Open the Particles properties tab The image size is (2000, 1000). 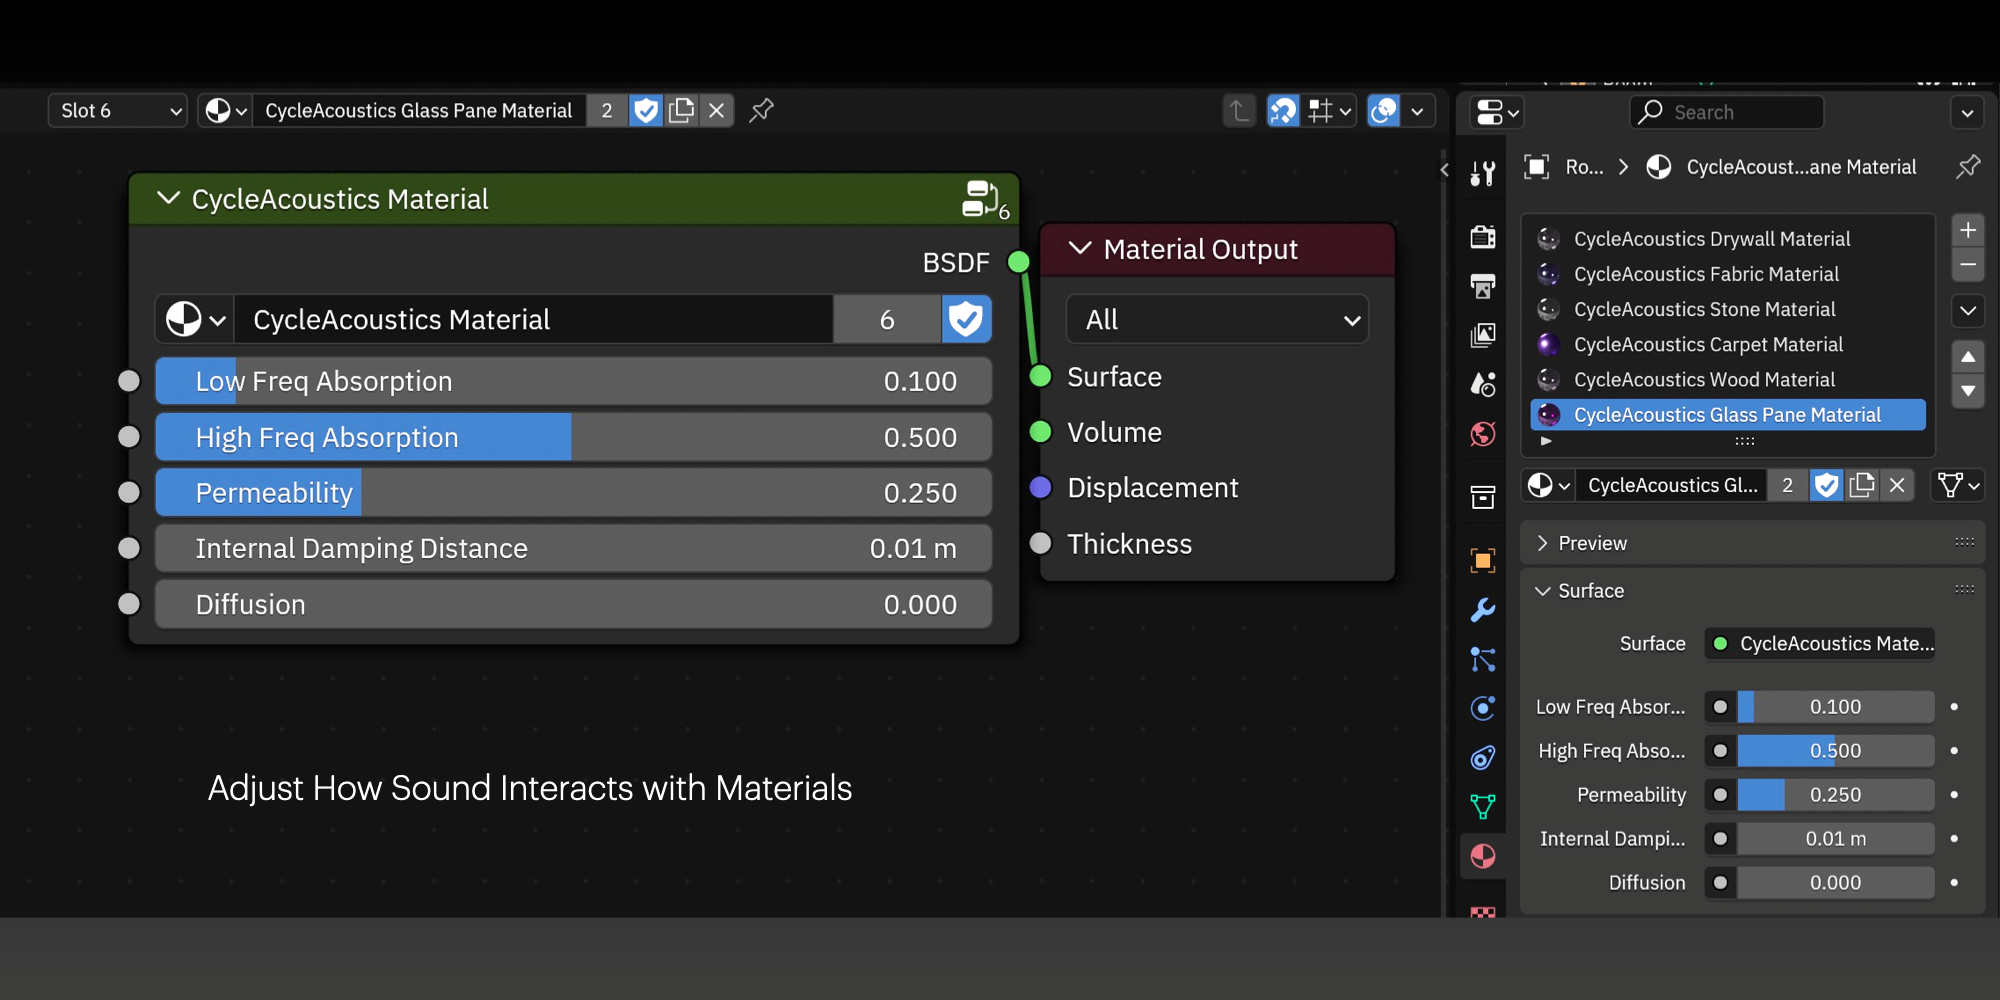(1483, 659)
